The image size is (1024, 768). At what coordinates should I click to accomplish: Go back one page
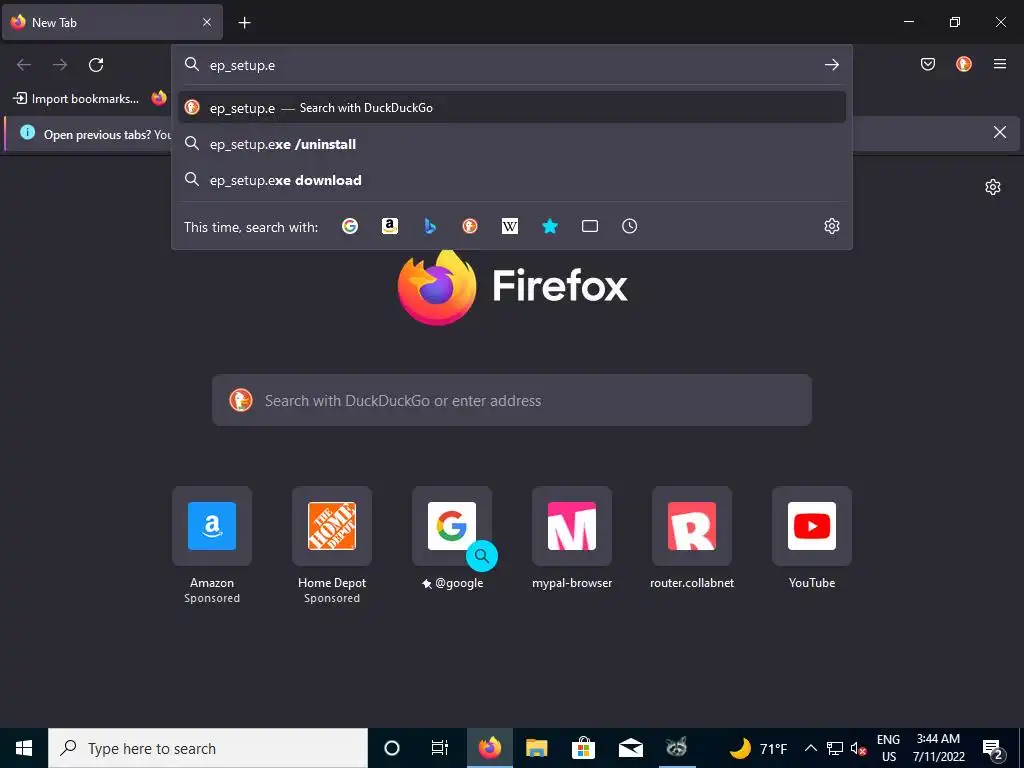24,65
